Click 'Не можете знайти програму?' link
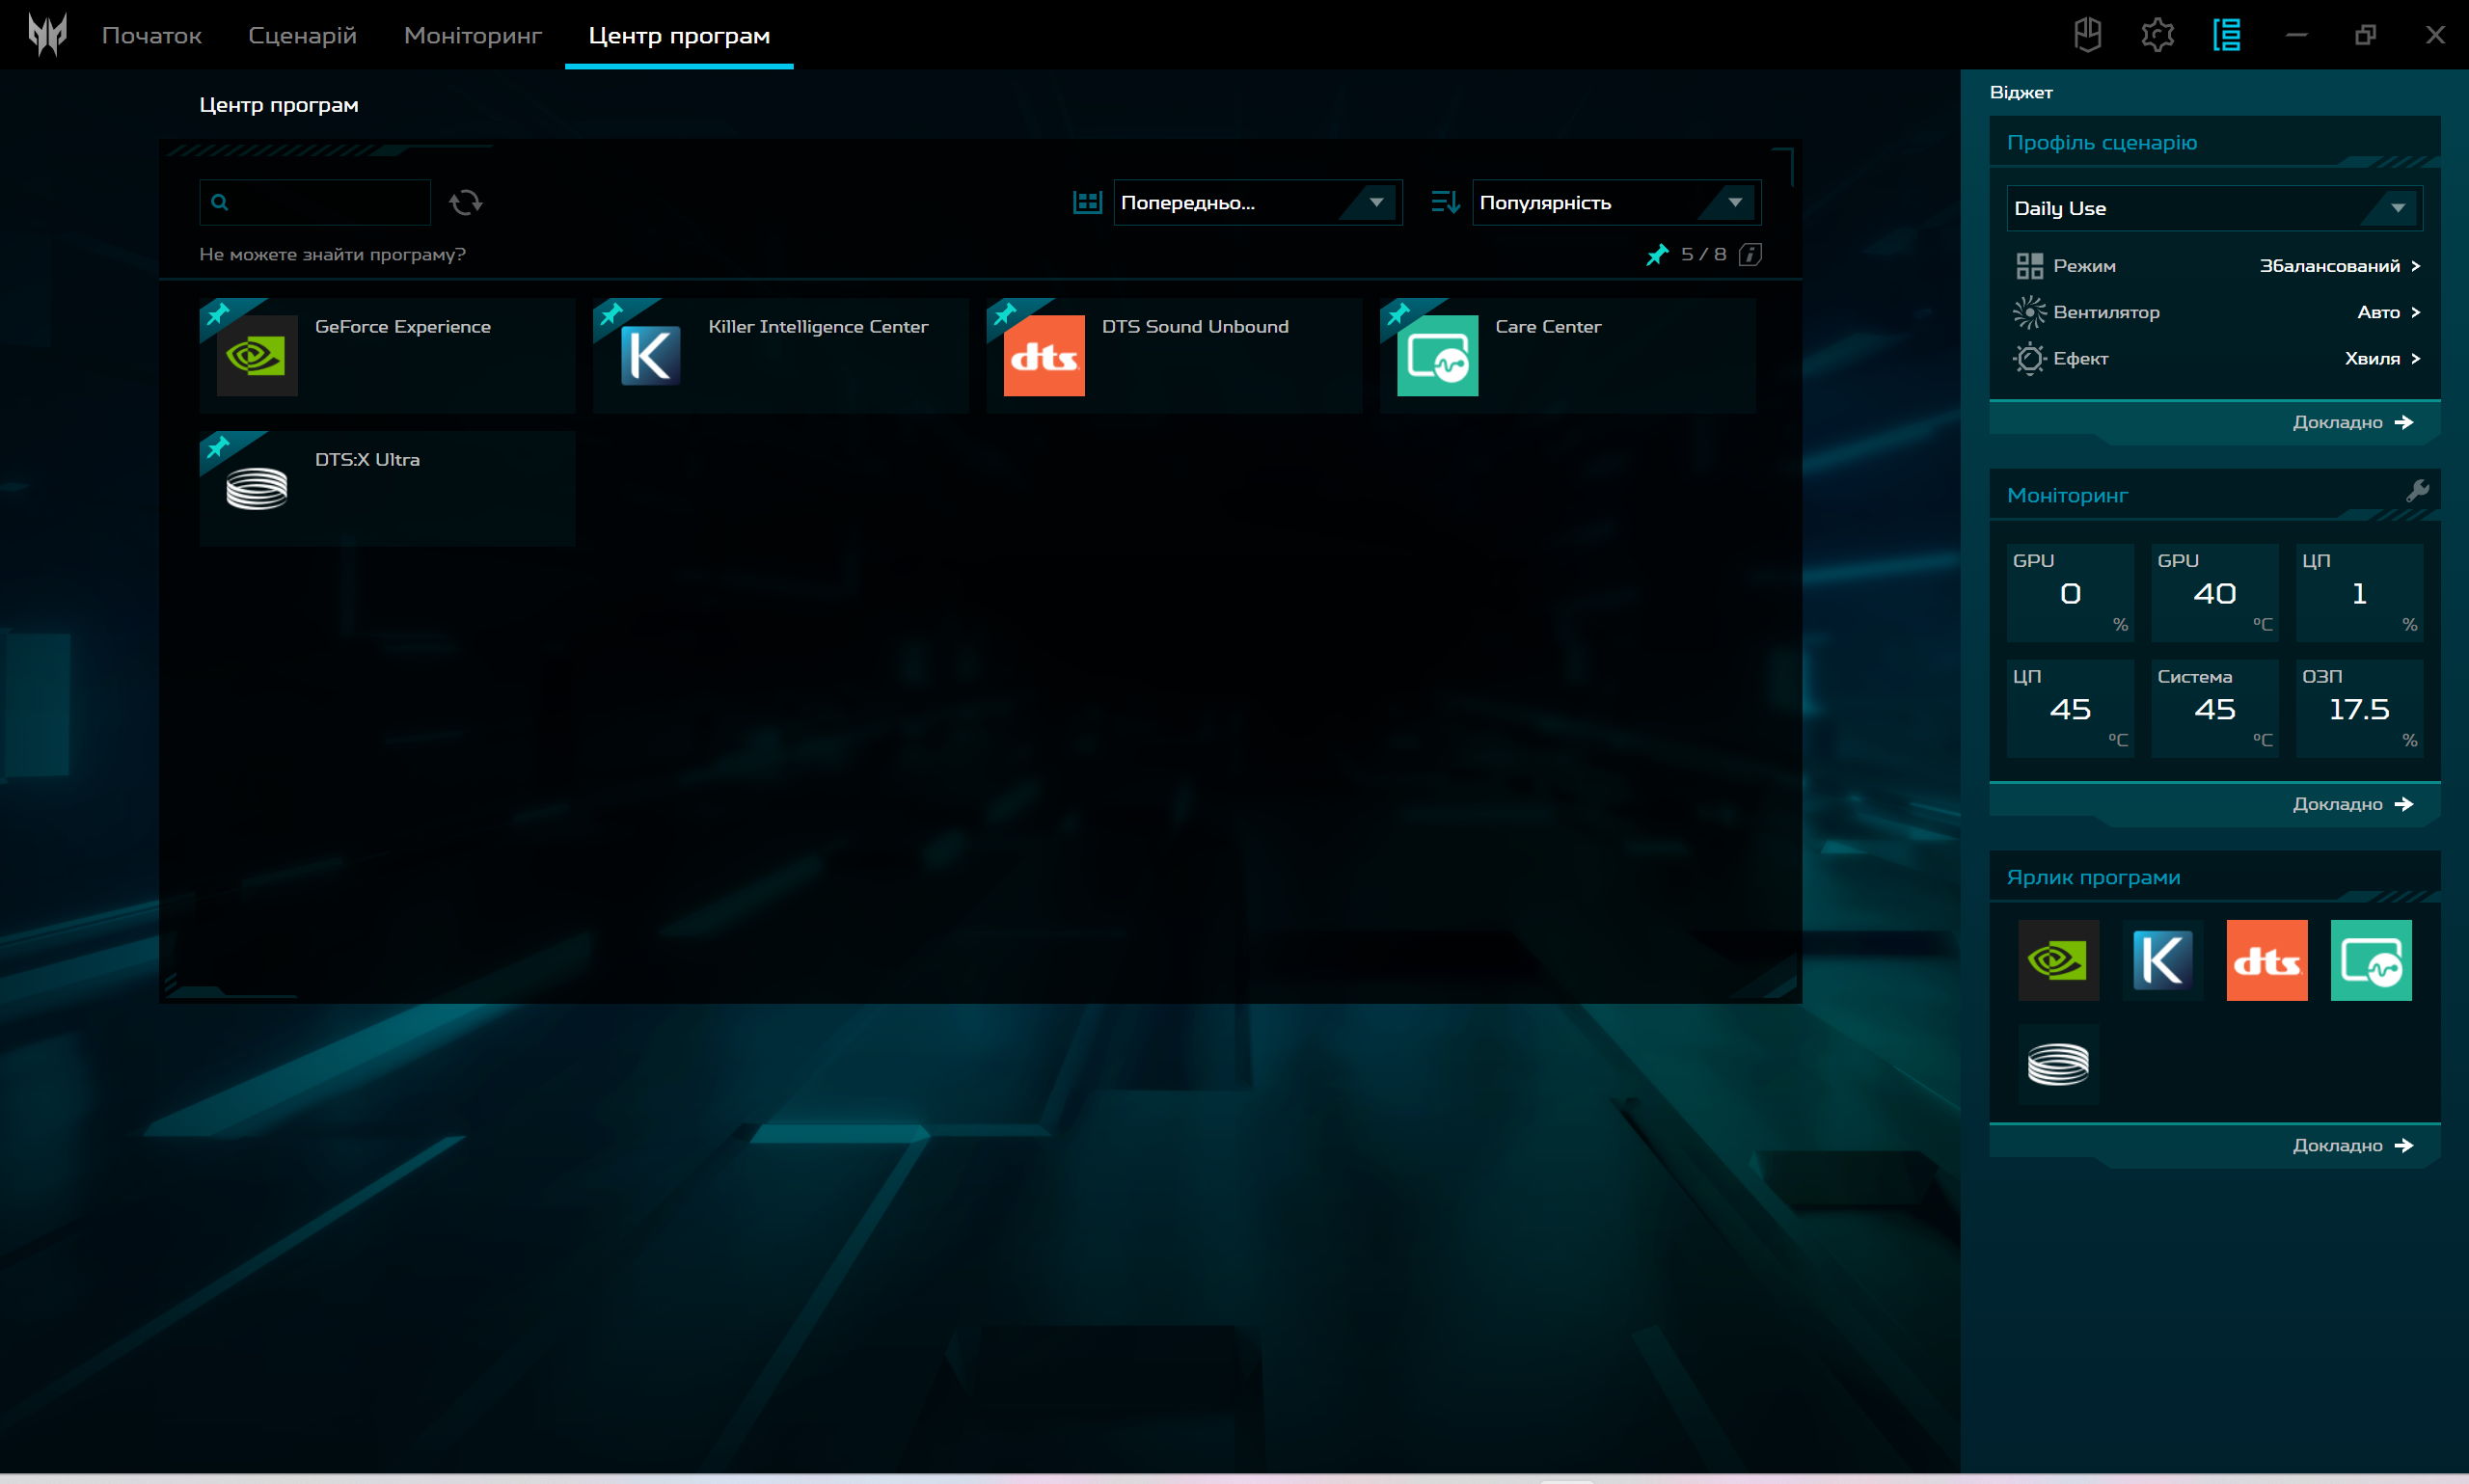The image size is (2469, 1484). [332, 254]
